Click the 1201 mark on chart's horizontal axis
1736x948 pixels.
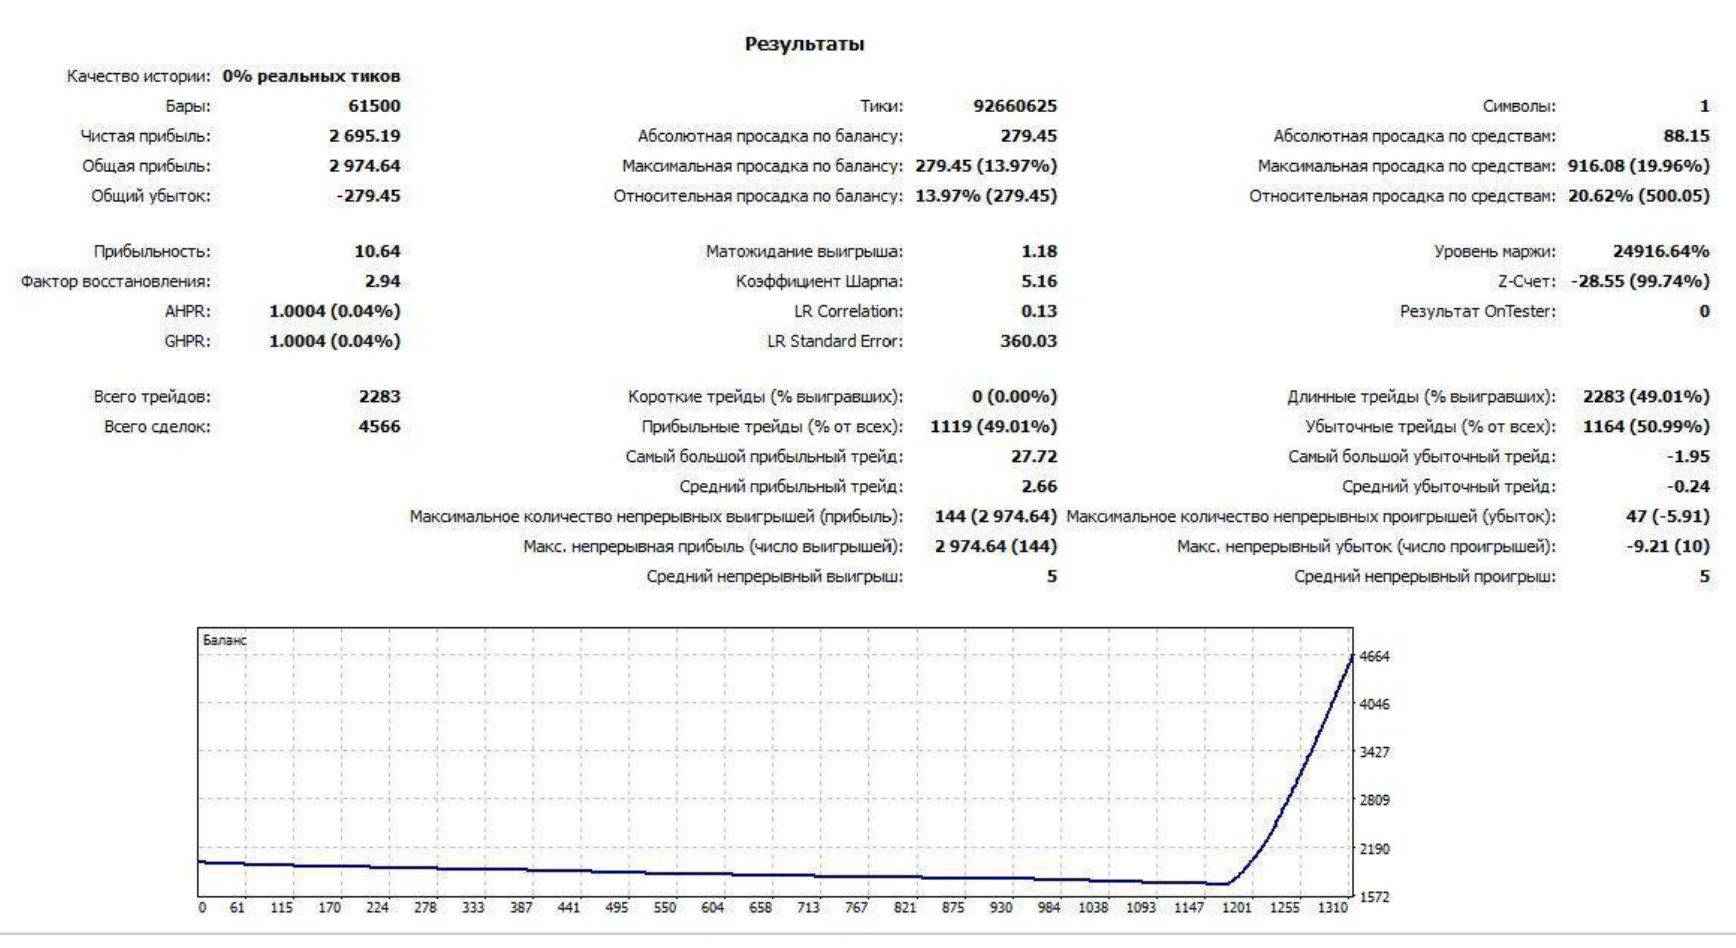pos(1236,907)
